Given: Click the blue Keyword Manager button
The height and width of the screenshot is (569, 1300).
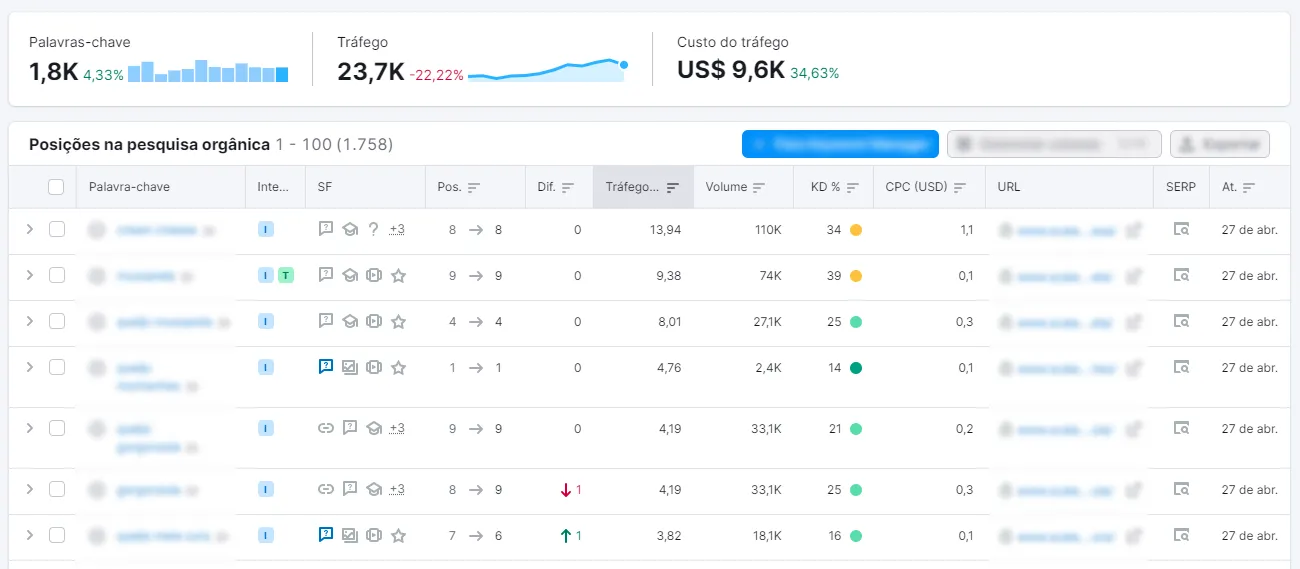Looking at the screenshot, I should [x=840, y=144].
